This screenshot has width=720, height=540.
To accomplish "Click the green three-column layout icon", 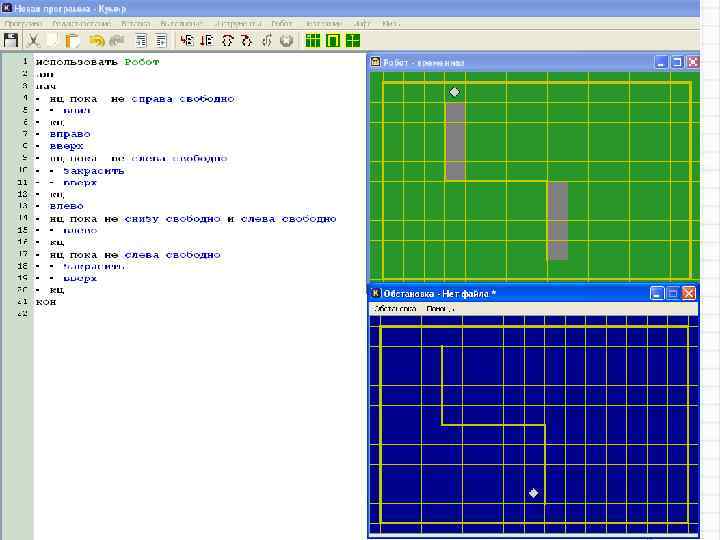I will coord(313,40).
